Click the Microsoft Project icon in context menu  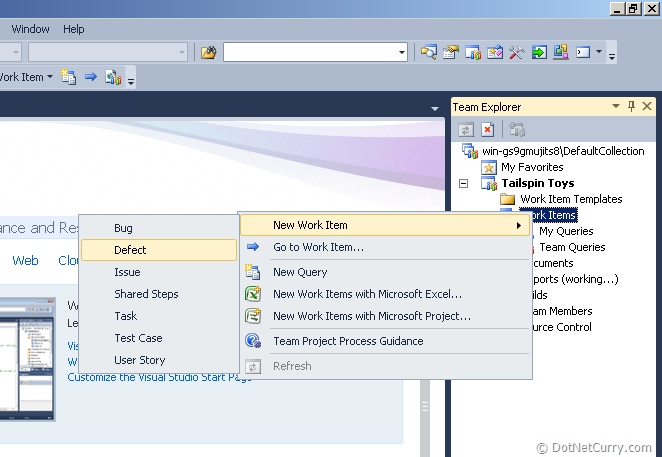[x=253, y=316]
